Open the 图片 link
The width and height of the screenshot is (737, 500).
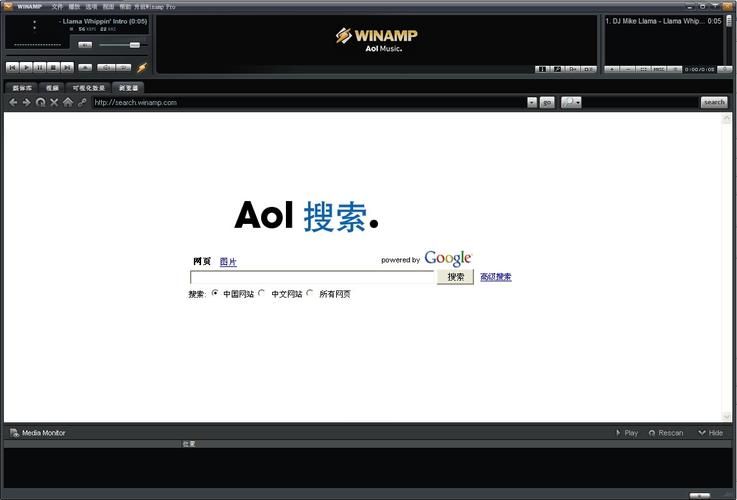pos(228,262)
